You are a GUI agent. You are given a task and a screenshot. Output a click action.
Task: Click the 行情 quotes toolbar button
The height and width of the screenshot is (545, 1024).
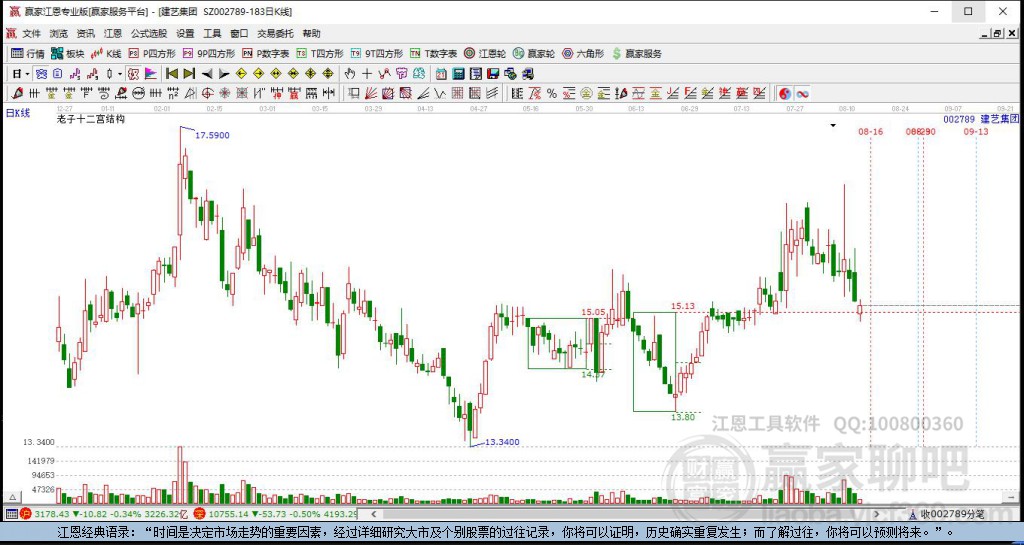27,54
